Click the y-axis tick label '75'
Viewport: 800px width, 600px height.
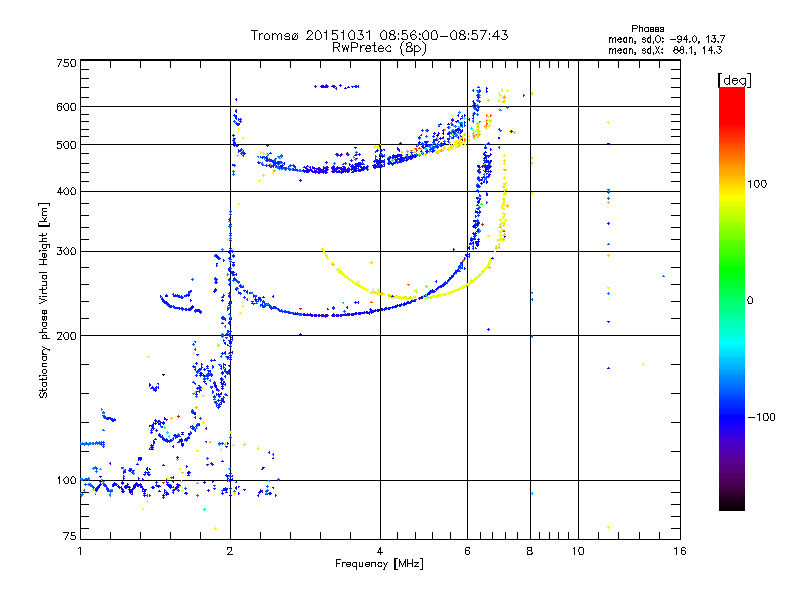click(x=70, y=536)
